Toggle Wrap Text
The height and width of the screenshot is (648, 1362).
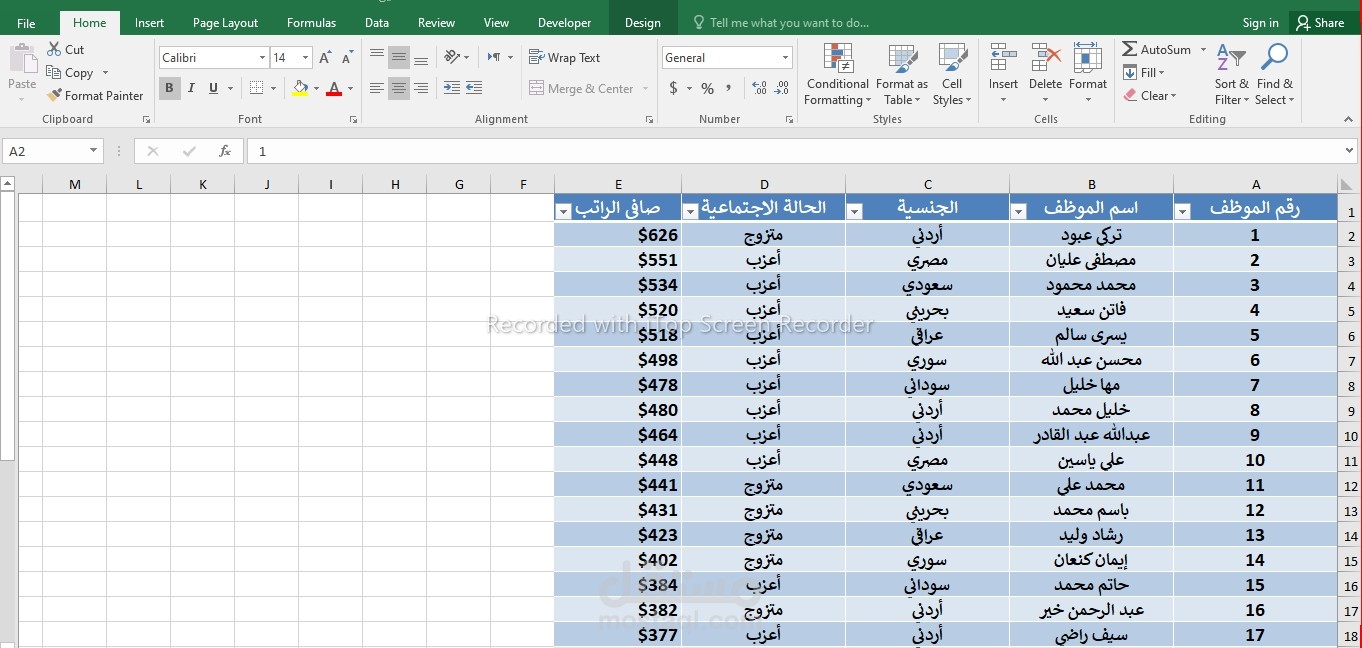(x=565, y=57)
